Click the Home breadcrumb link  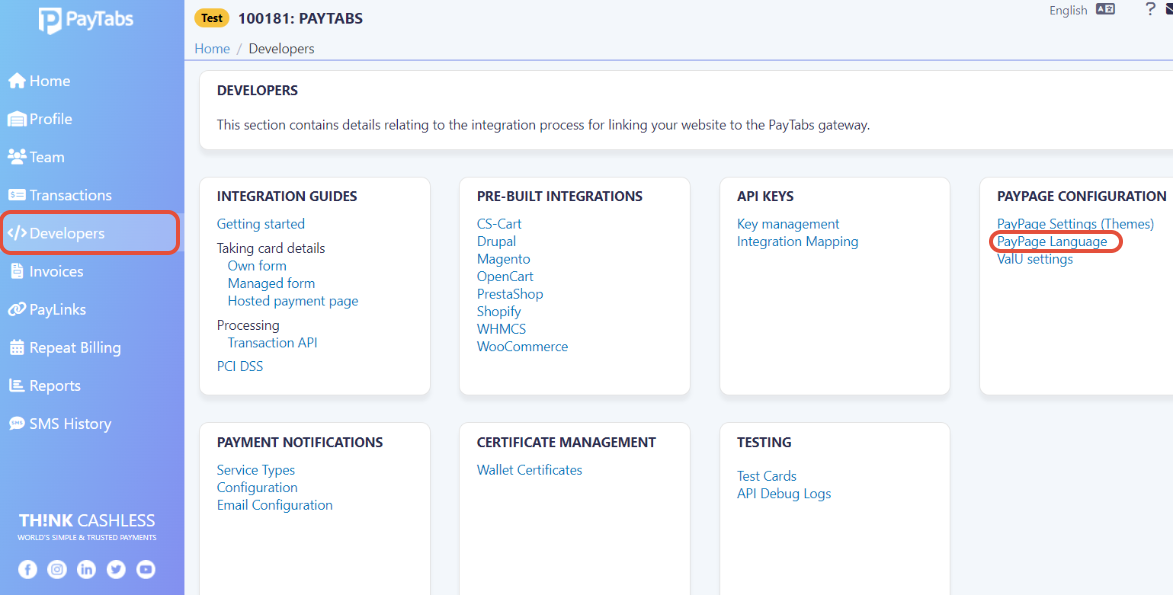click(212, 49)
